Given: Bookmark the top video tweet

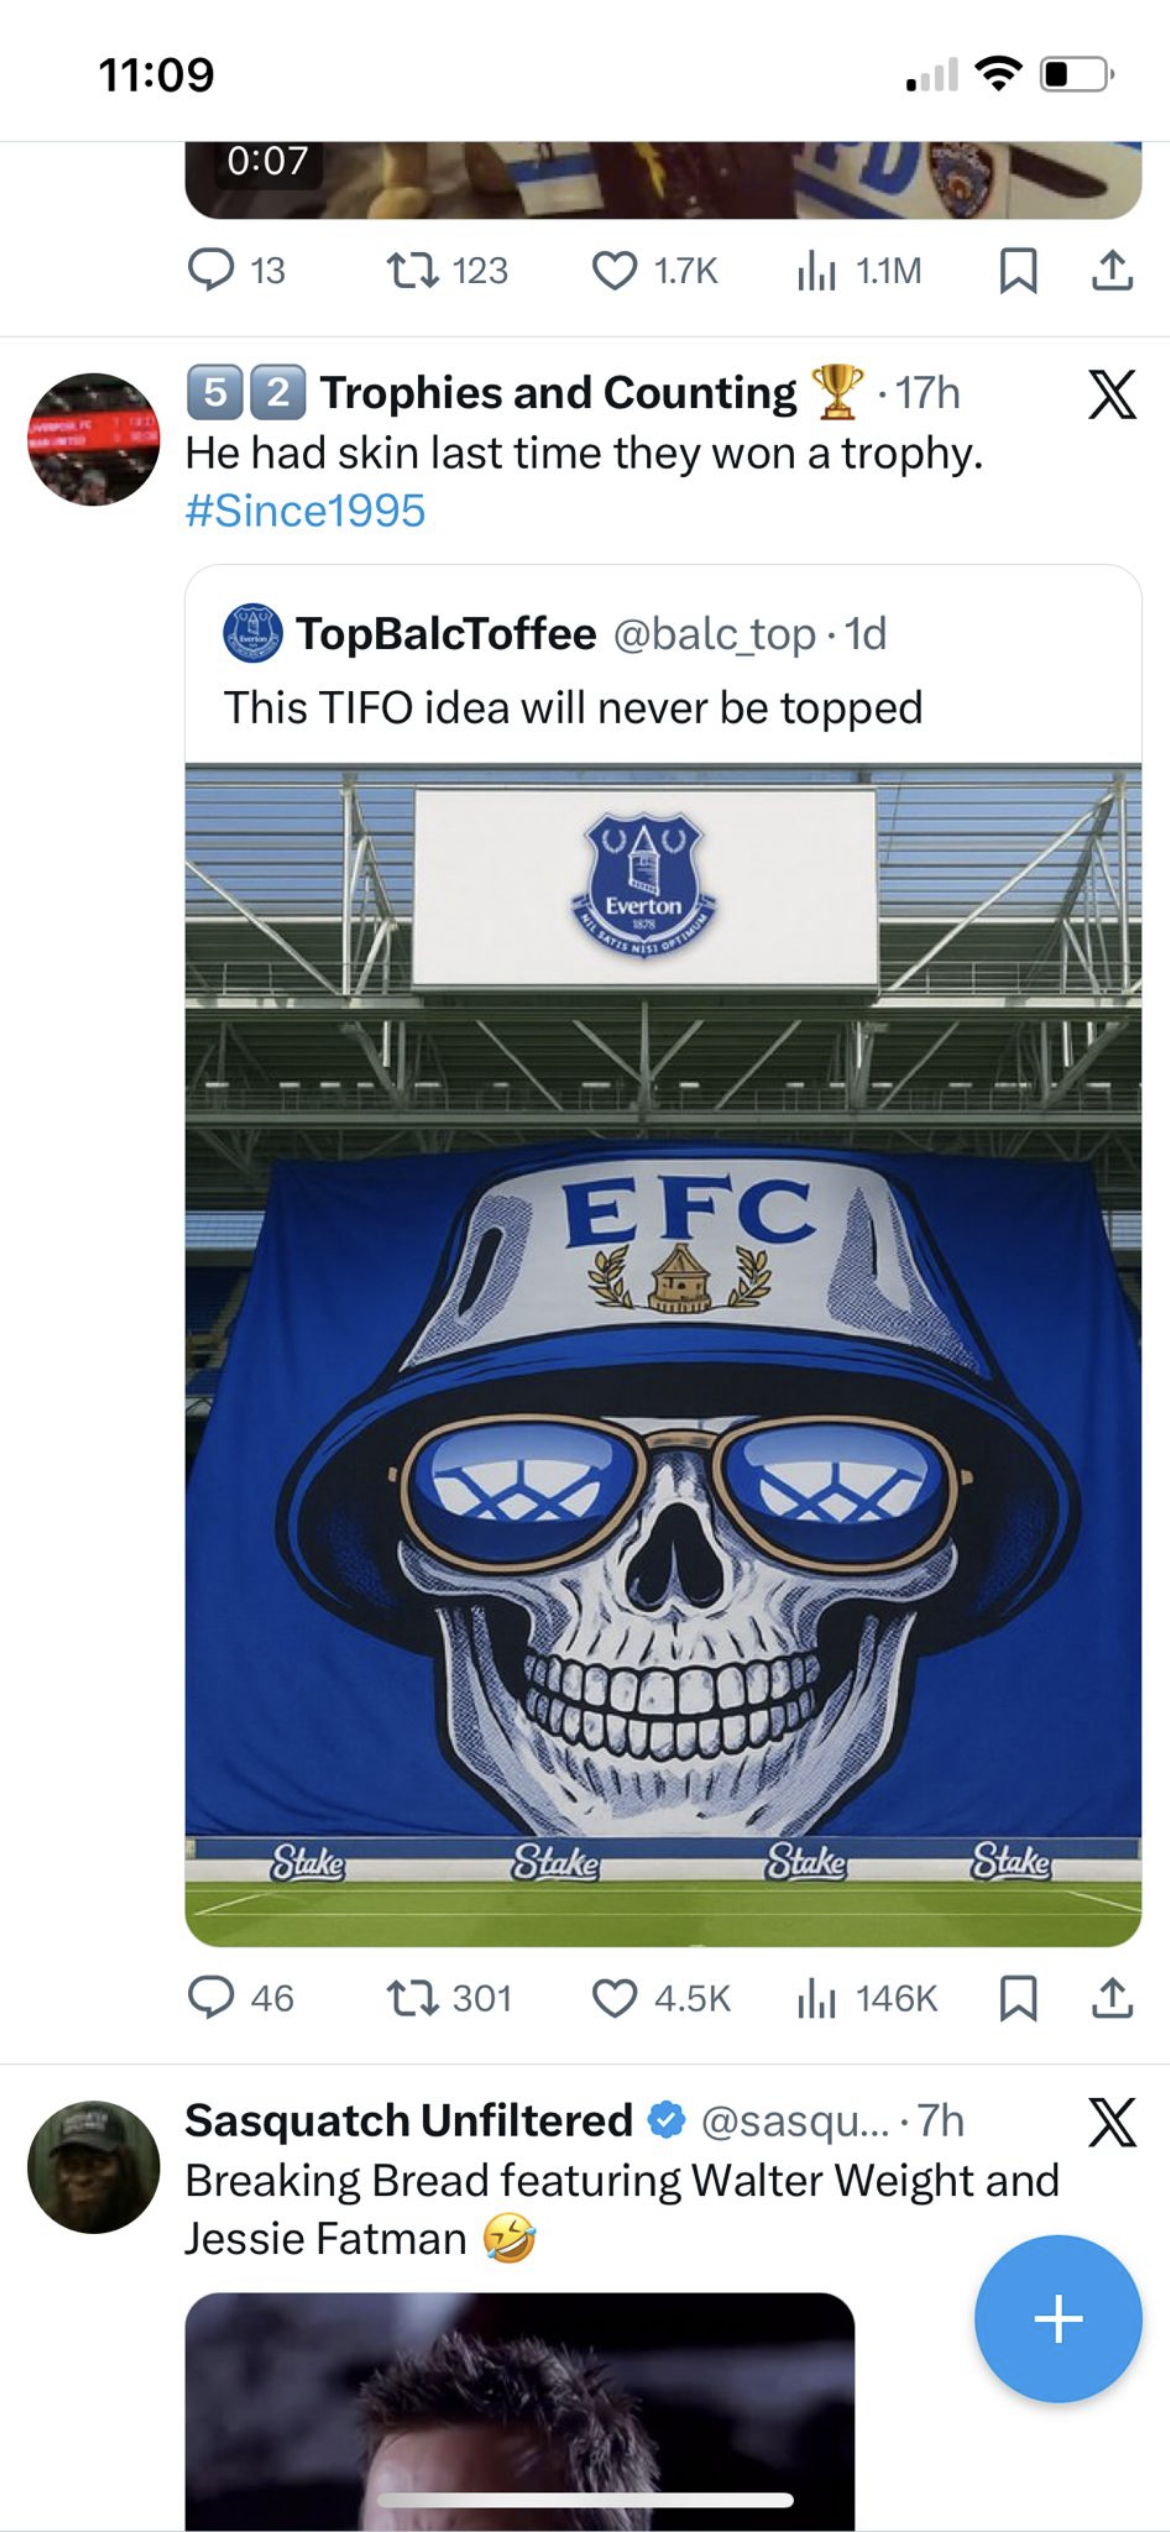Looking at the screenshot, I should (x=1018, y=270).
